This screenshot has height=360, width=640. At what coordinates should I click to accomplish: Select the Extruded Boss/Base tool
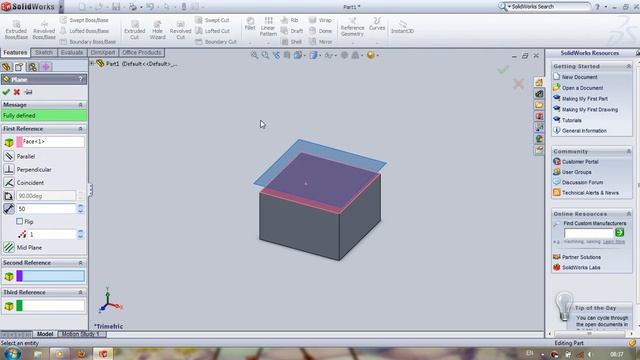[16, 30]
